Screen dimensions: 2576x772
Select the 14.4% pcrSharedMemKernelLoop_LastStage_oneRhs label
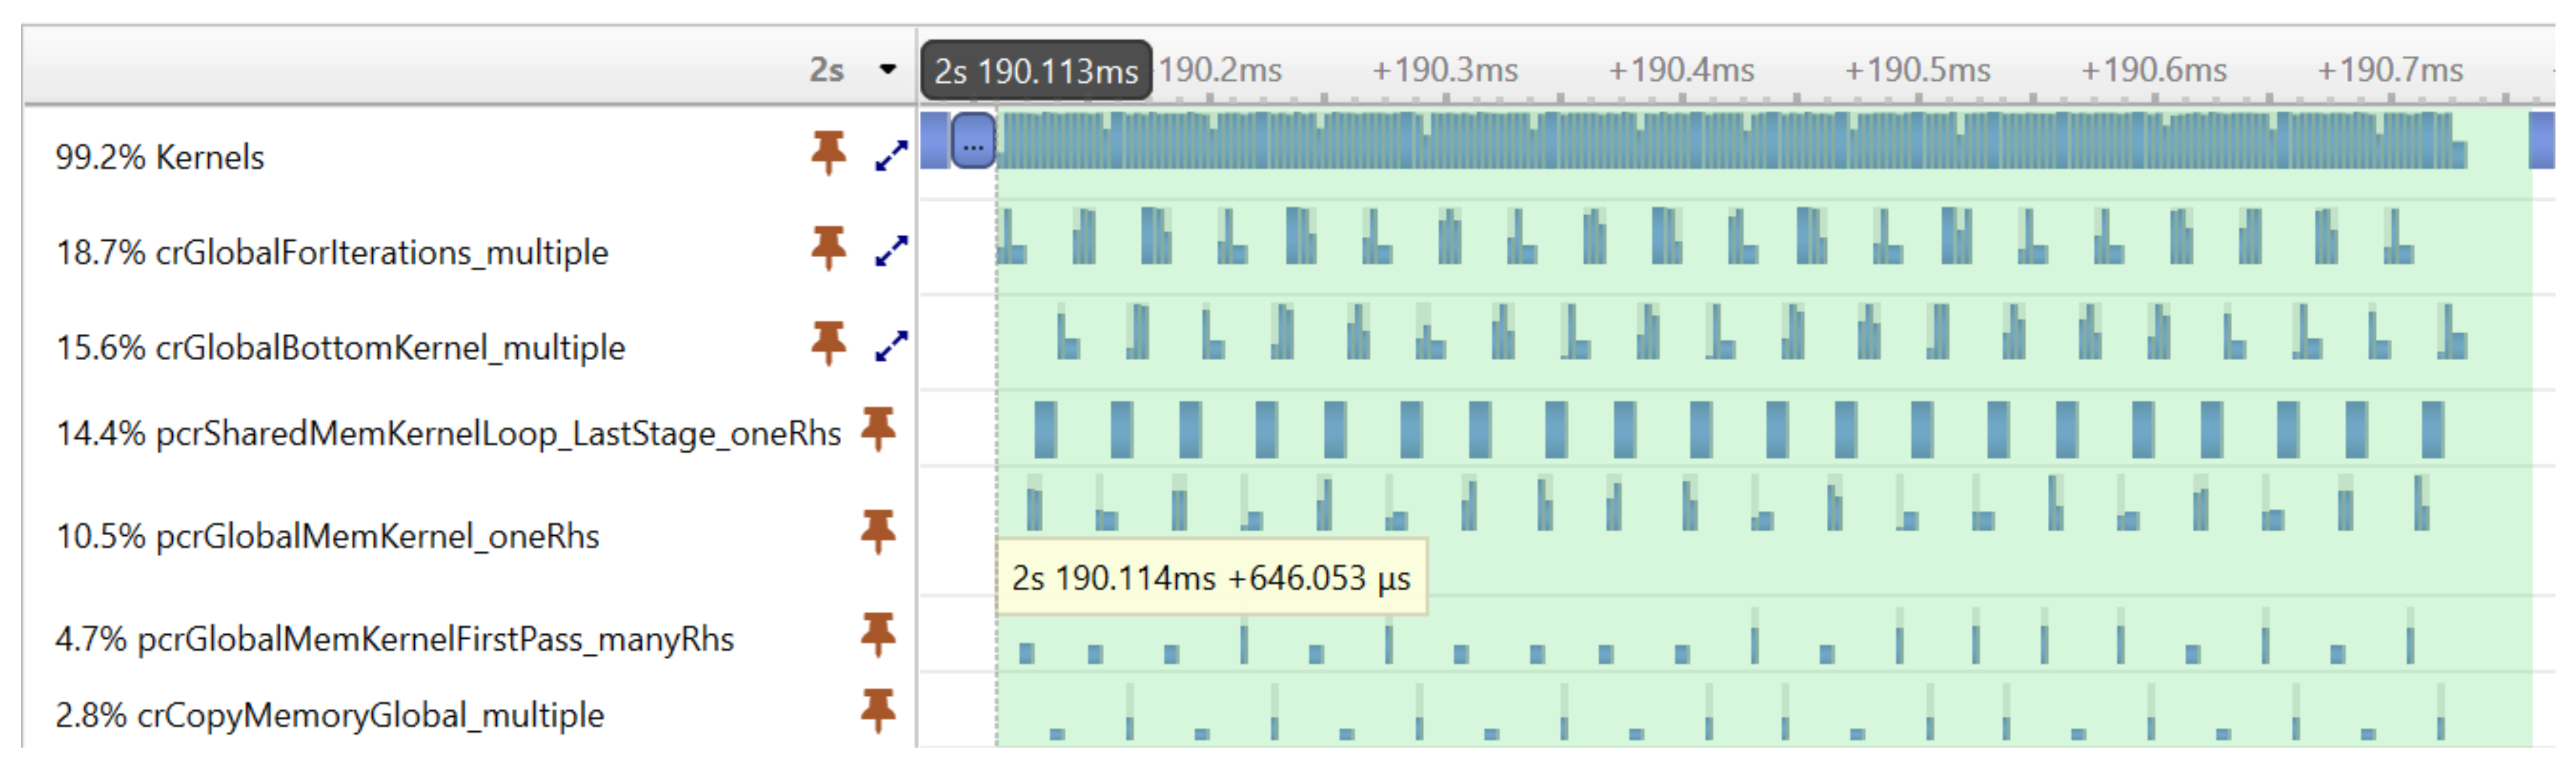(448, 434)
